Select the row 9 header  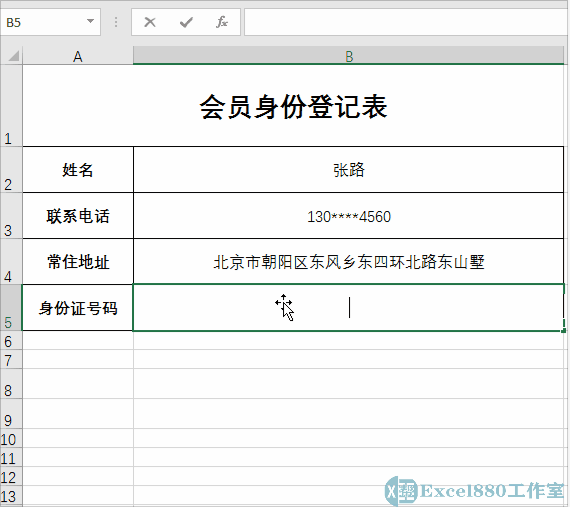11,414
